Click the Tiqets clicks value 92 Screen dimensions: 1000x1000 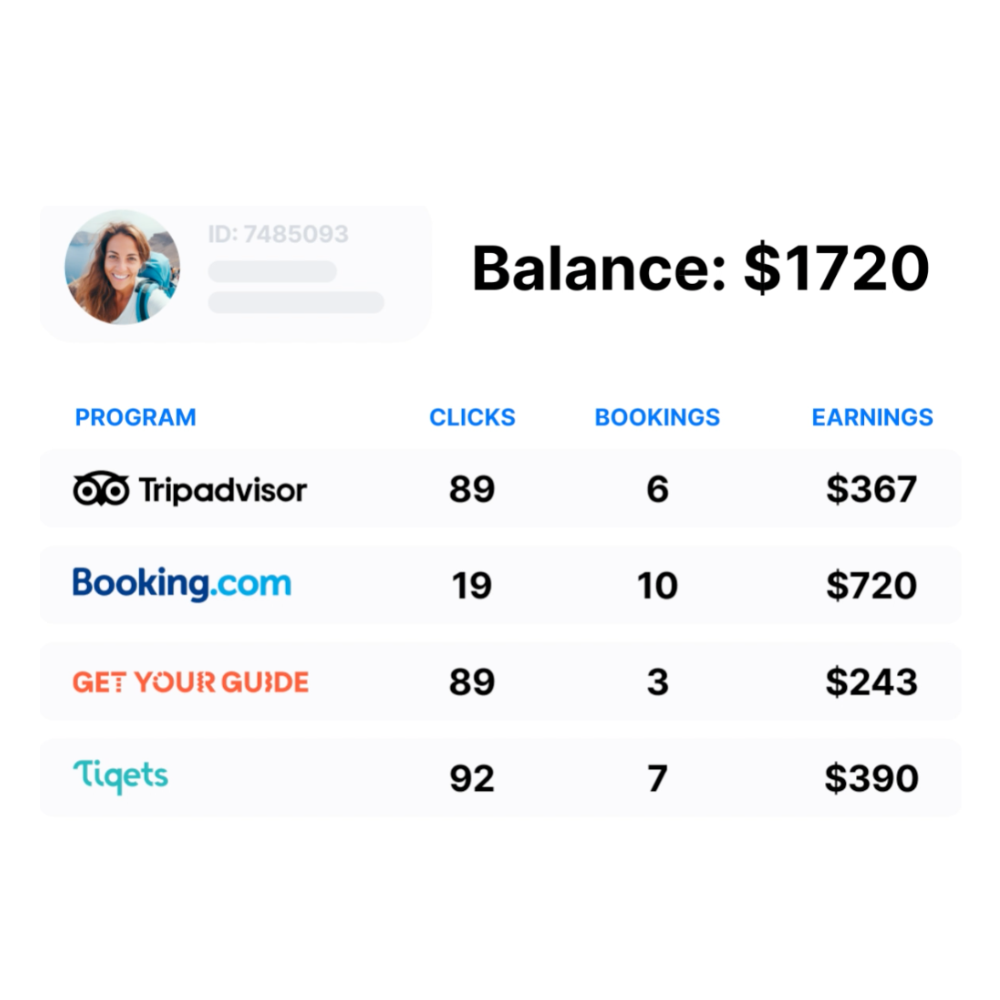click(472, 778)
